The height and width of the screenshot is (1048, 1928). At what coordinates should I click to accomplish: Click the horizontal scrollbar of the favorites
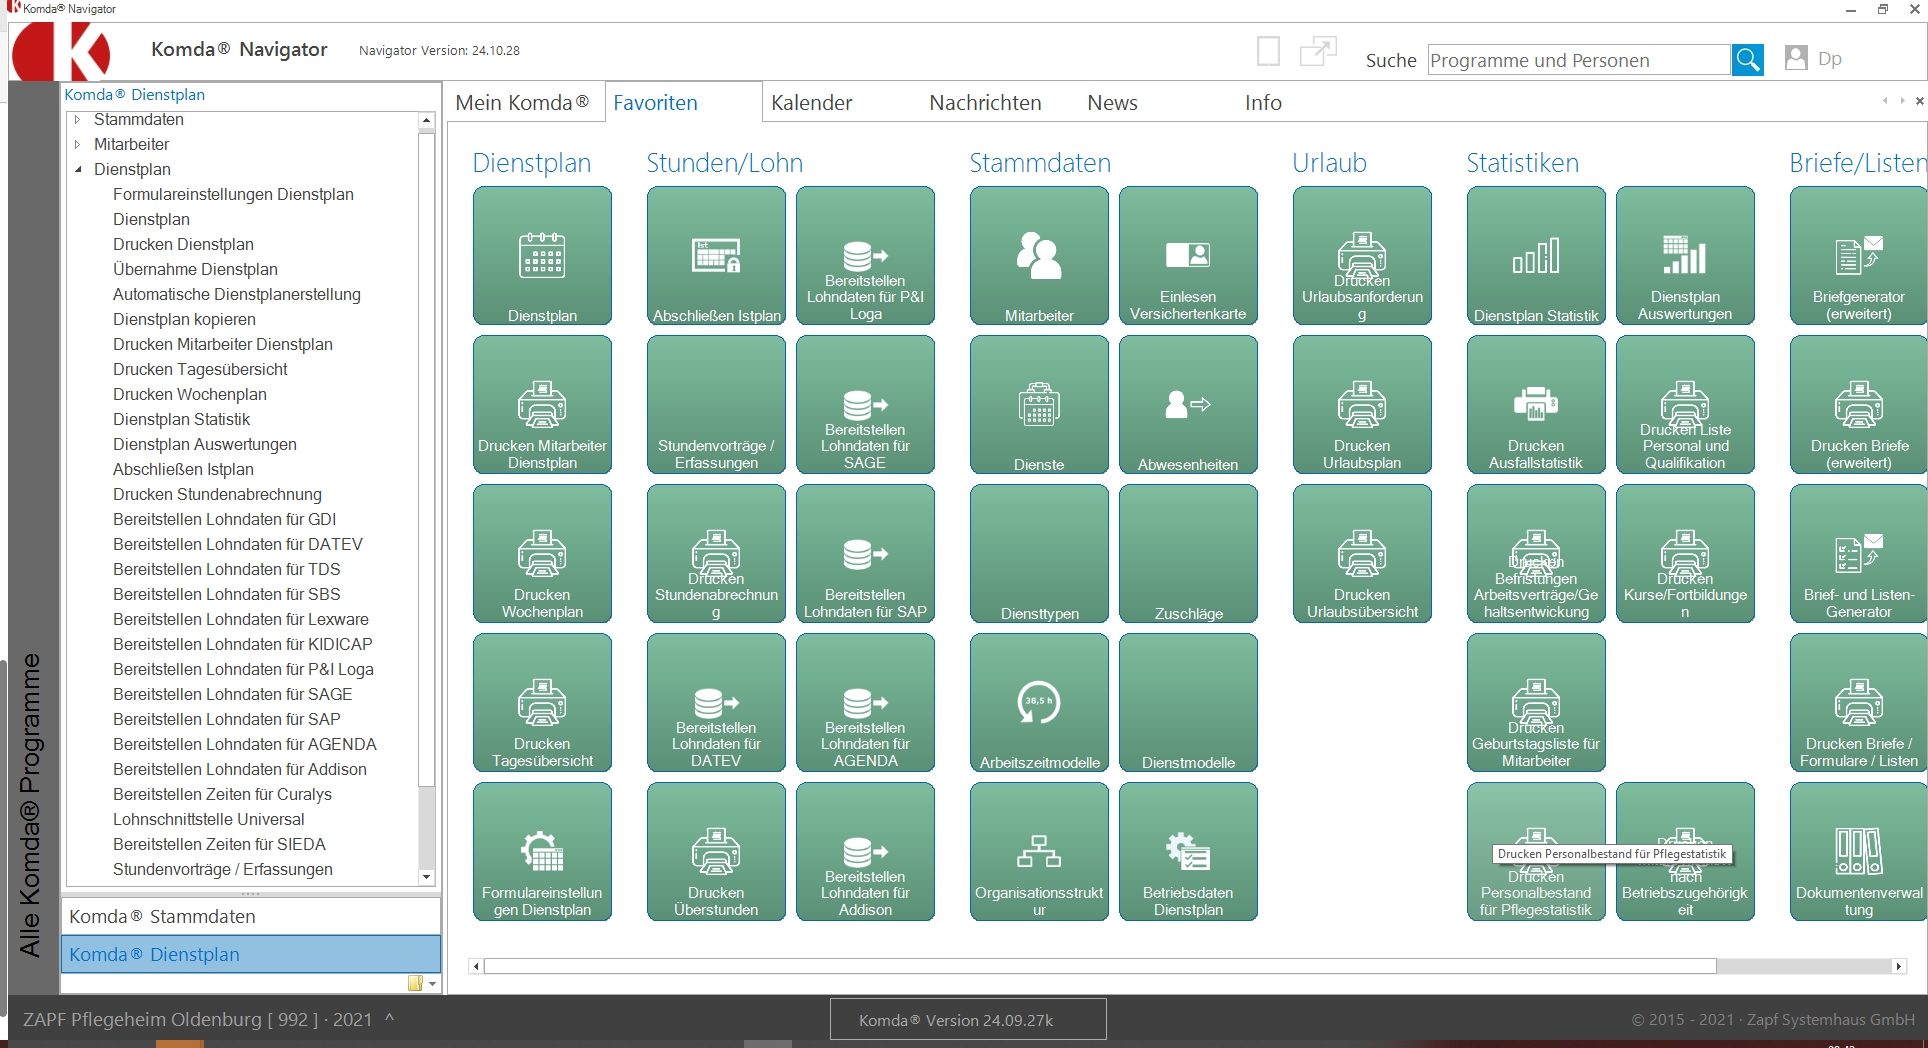1100,966
